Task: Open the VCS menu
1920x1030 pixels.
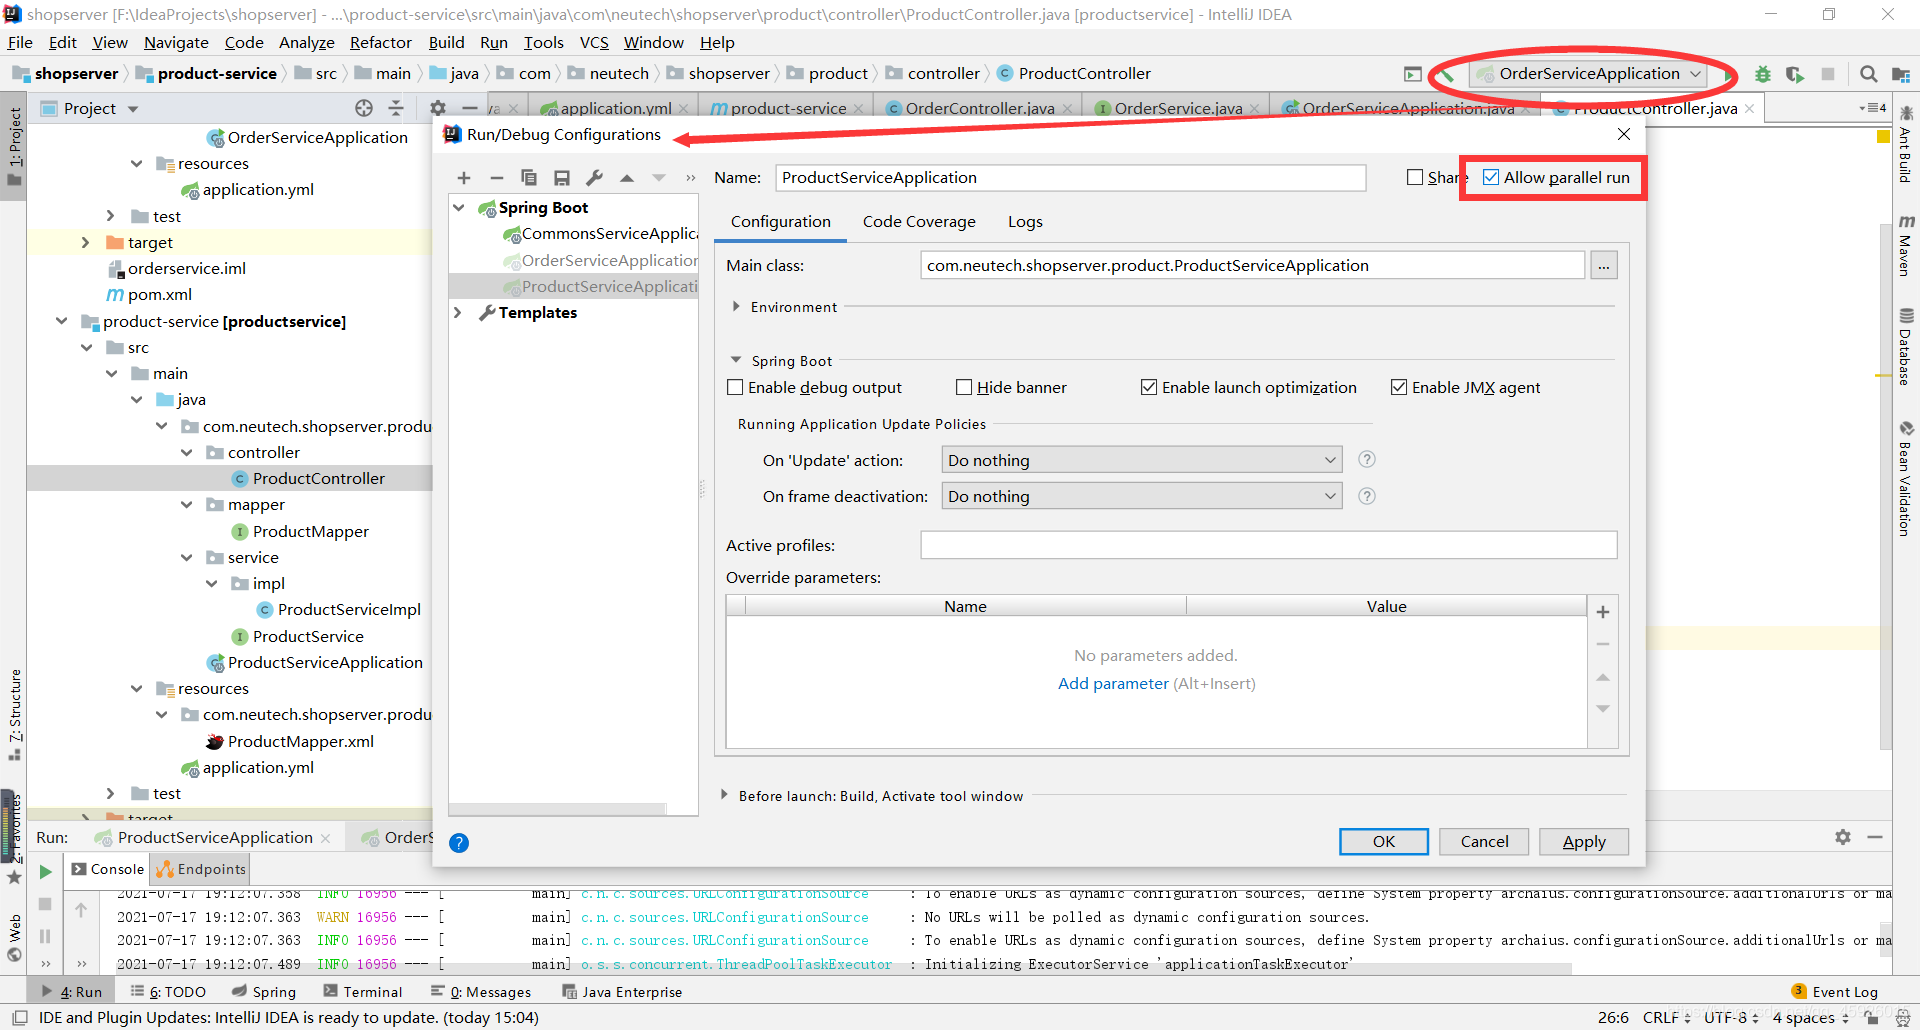Action: [594, 43]
